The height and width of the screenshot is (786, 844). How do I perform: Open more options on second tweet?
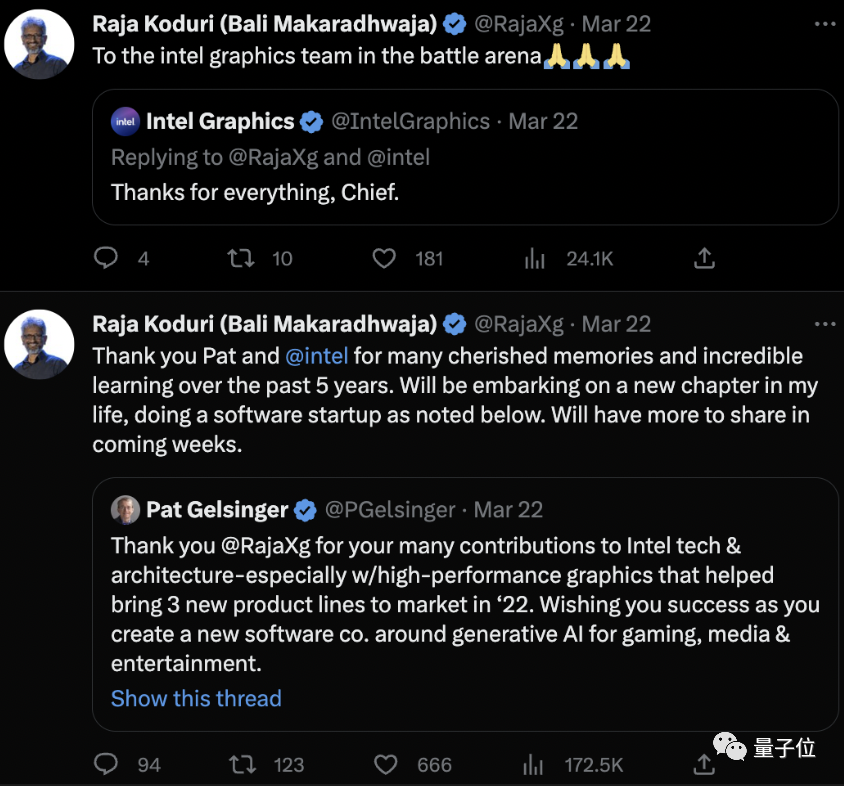click(x=824, y=324)
